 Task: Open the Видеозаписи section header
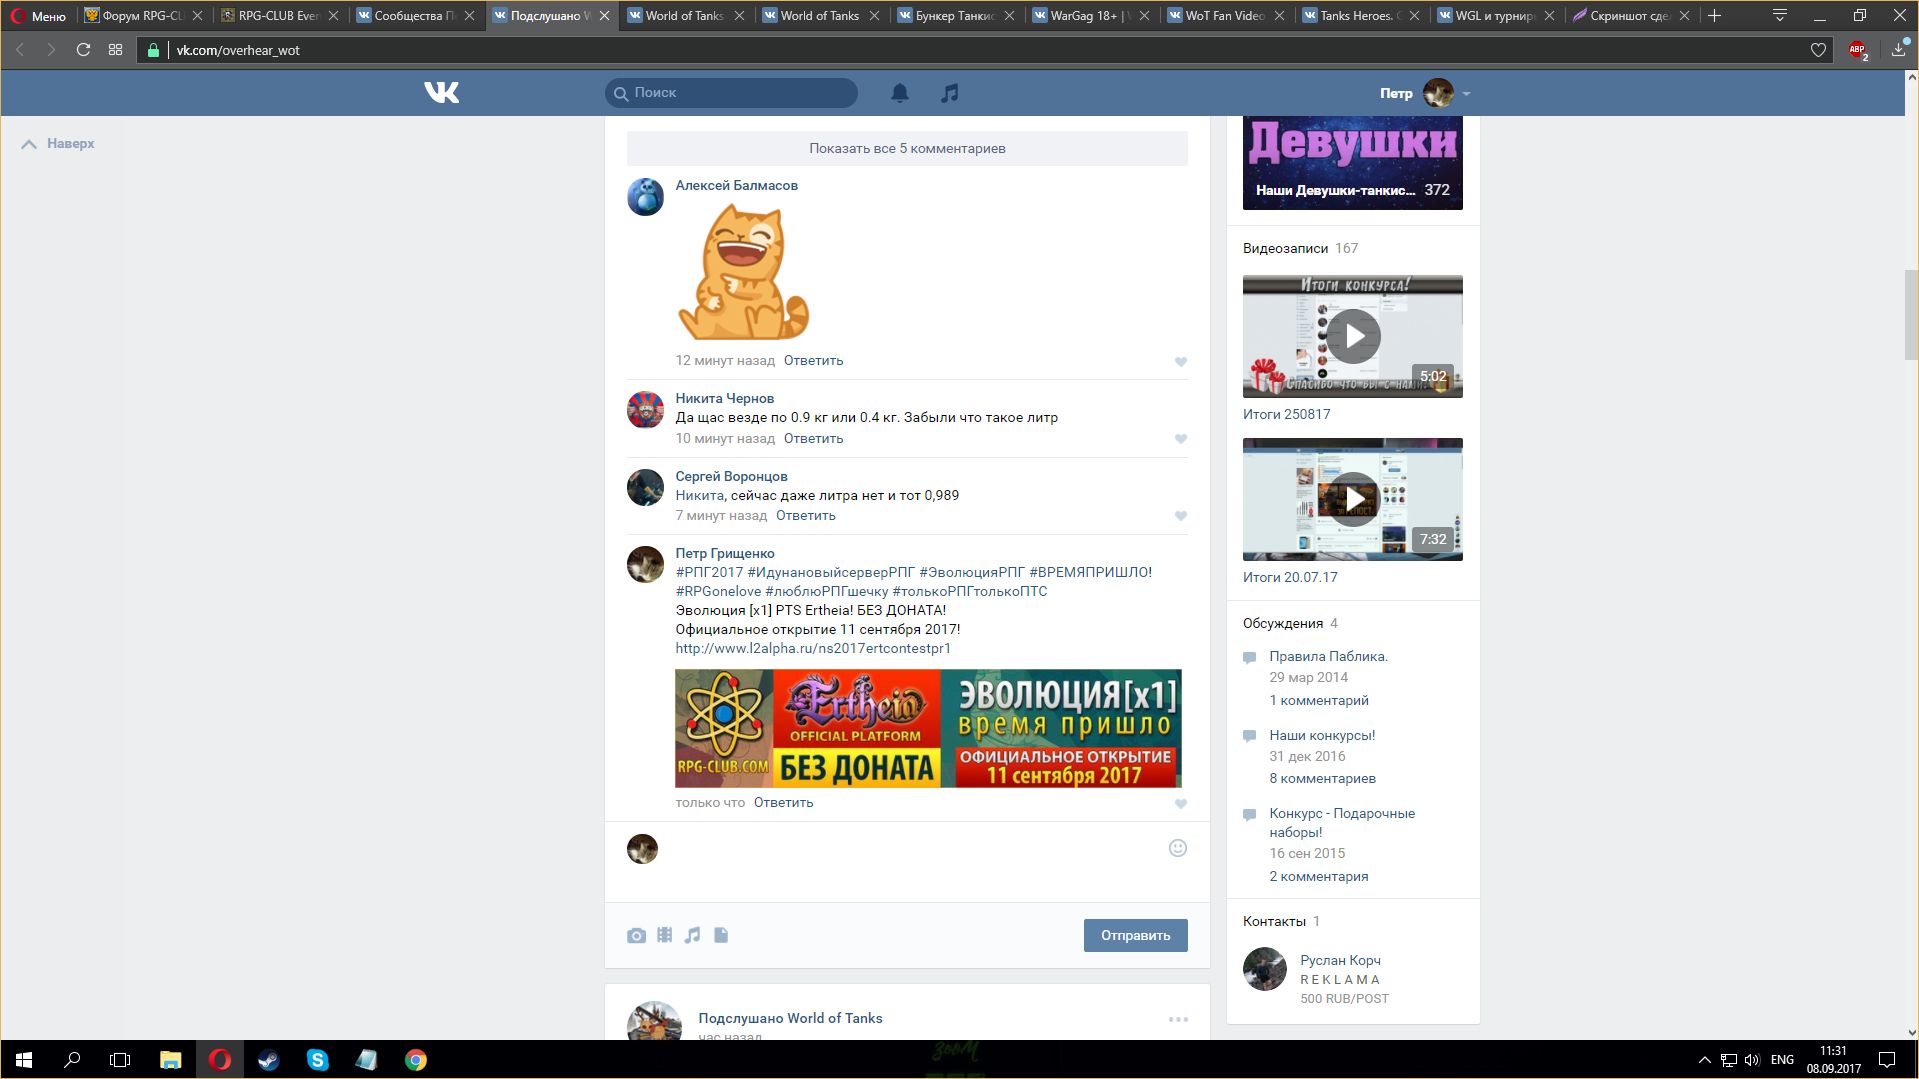click(1285, 248)
